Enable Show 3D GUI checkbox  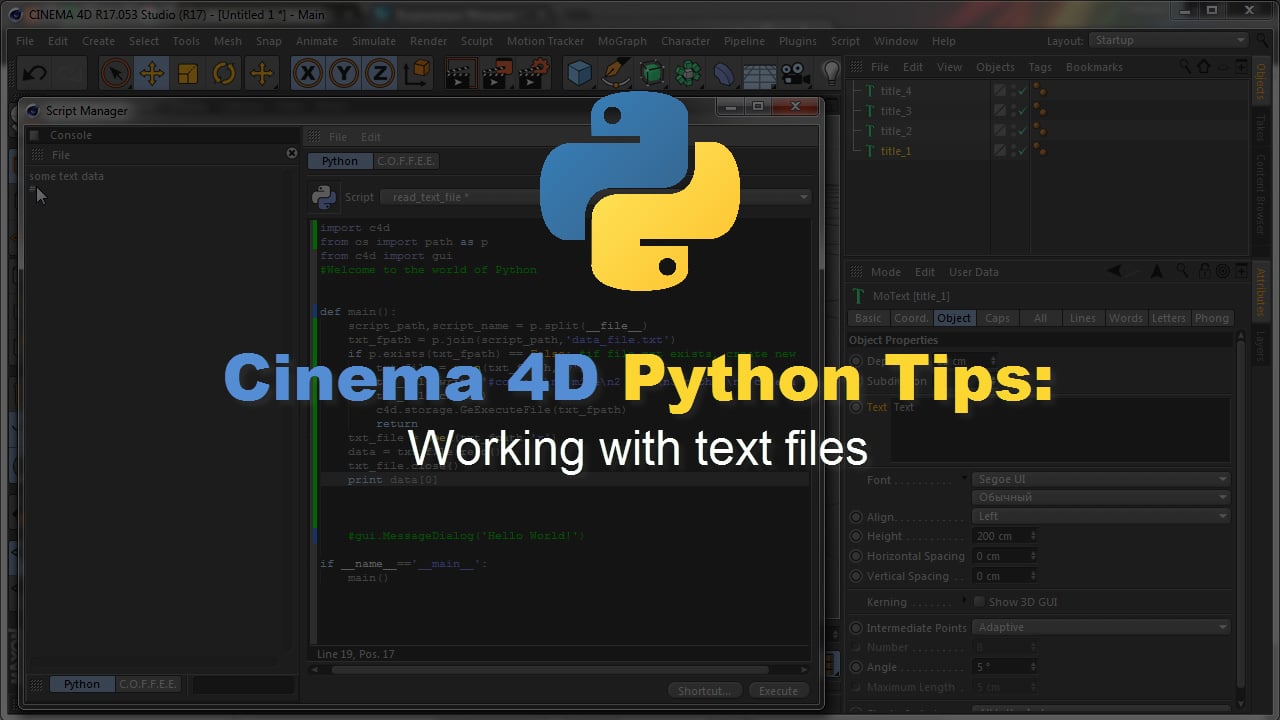(979, 601)
